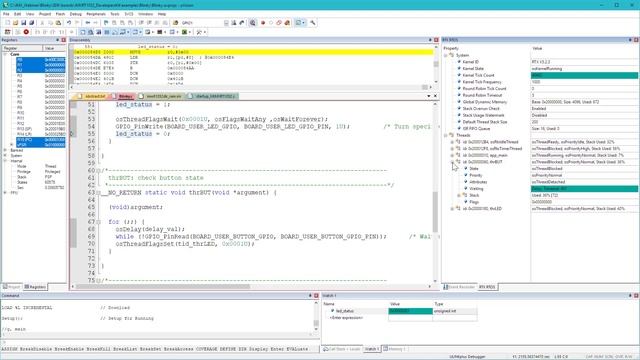This screenshot has width=640, height=360.
Task: Toggle the Disassembly window toolbar icon
Action: [91, 32]
